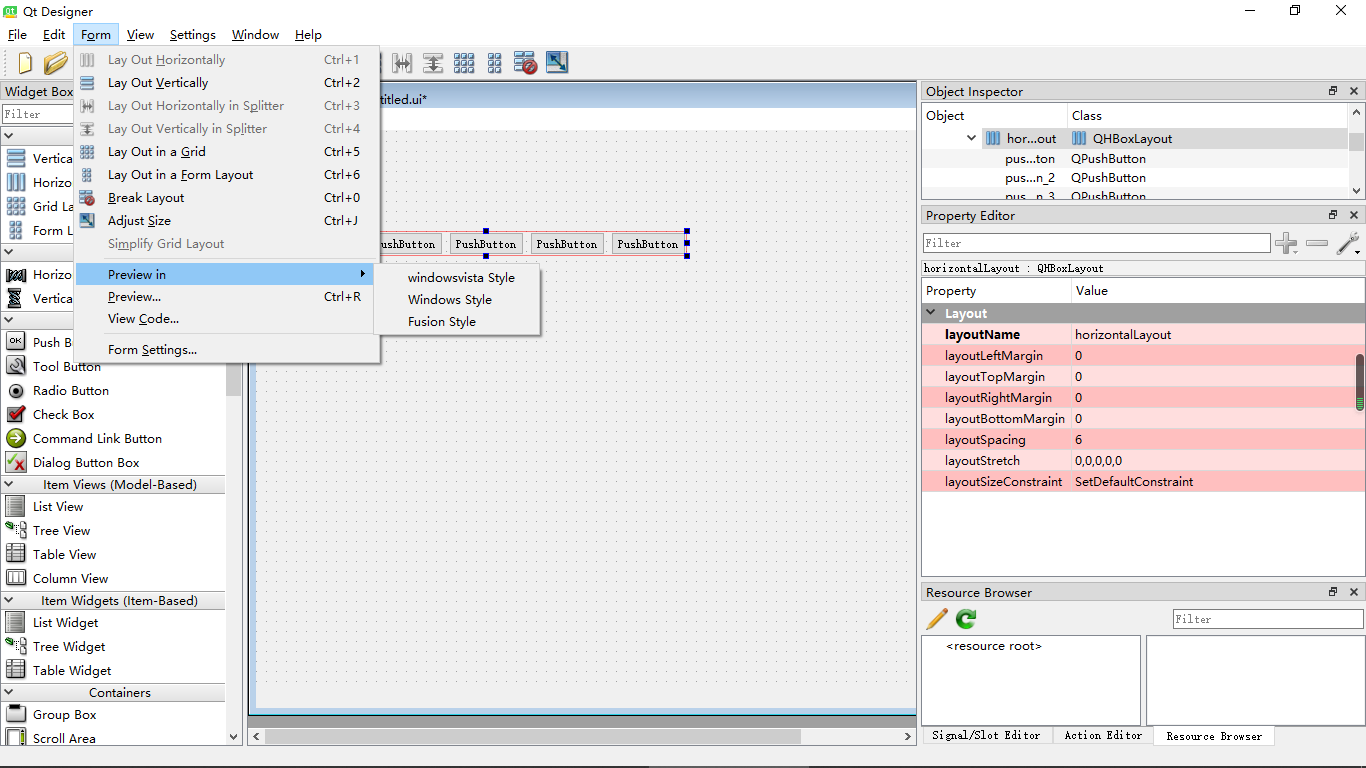Collapse horizontalLayout in Object Inspector

[x=972, y=138]
